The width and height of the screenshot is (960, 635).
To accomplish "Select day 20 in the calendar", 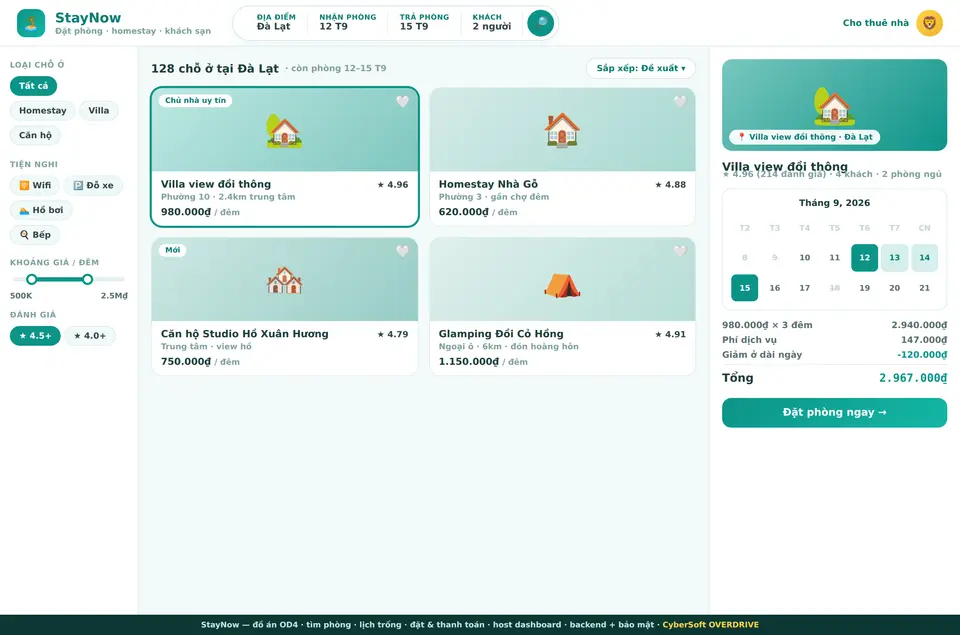I will tap(894, 288).
